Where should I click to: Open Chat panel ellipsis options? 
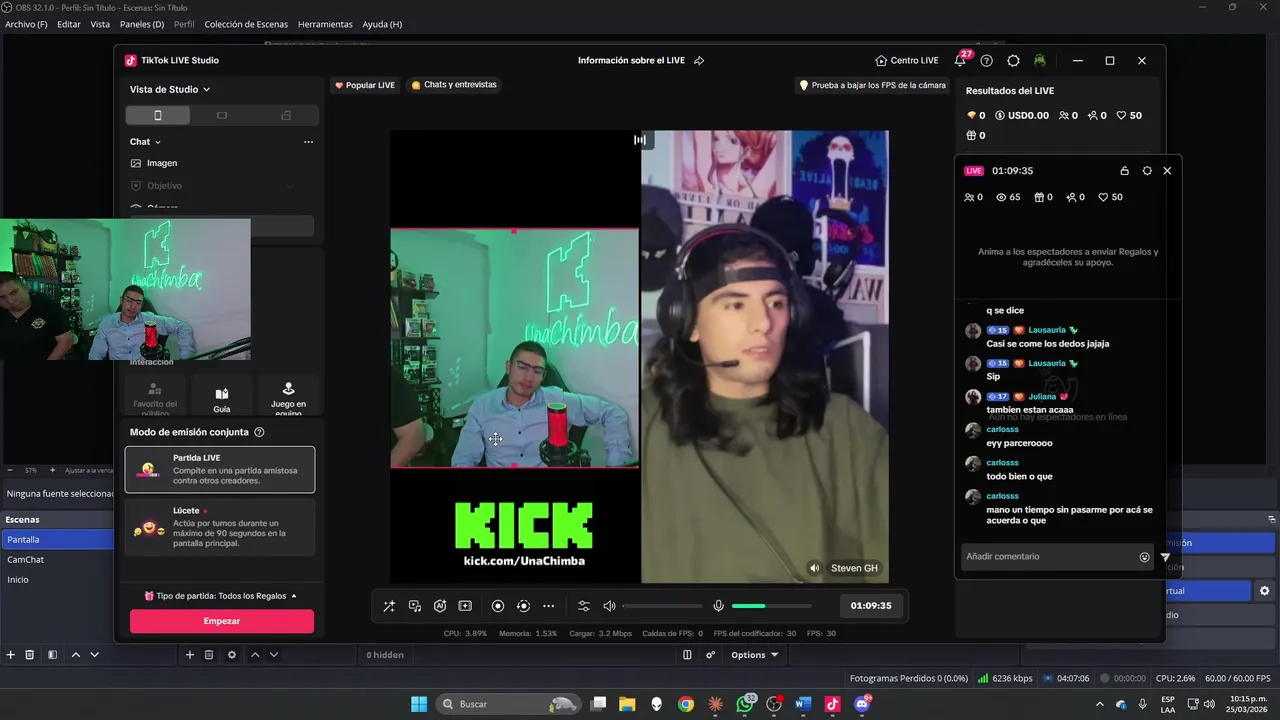tap(308, 142)
